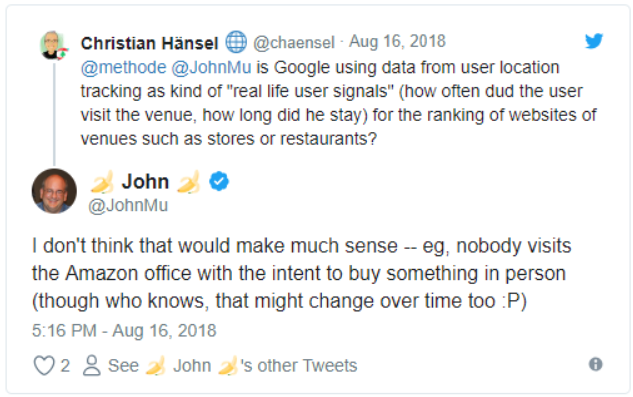Open Christian Hänsel's profile avatar
Image resolution: width=633 pixels, height=397 pixels.
click(53, 45)
